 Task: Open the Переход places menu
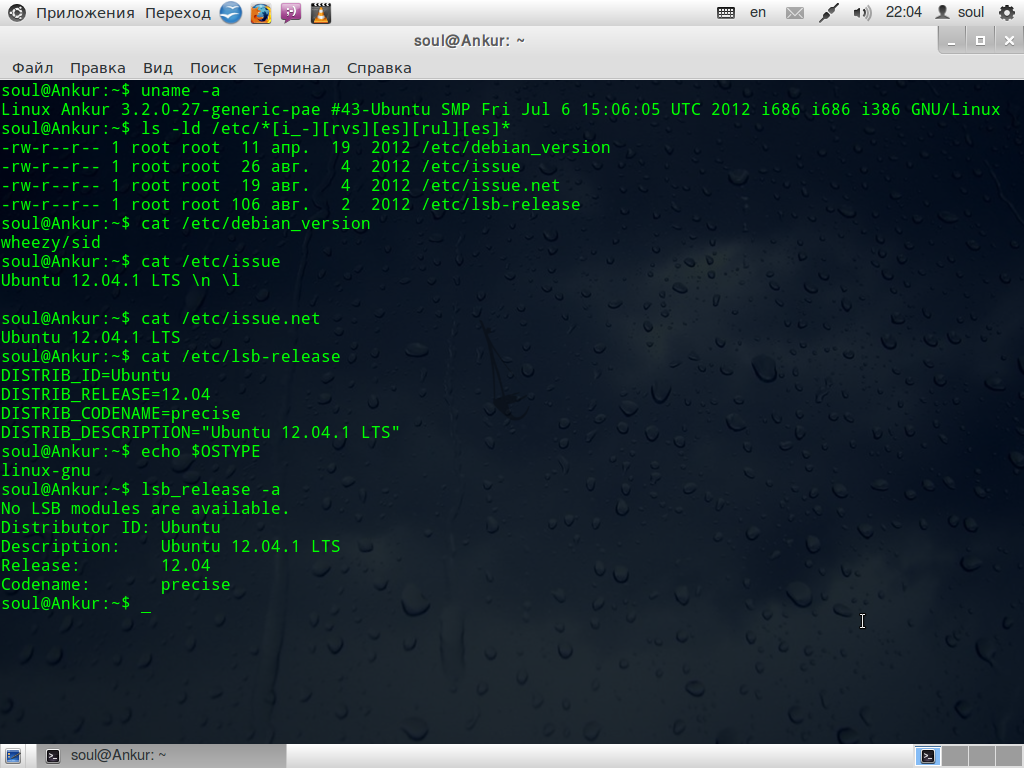click(178, 13)
